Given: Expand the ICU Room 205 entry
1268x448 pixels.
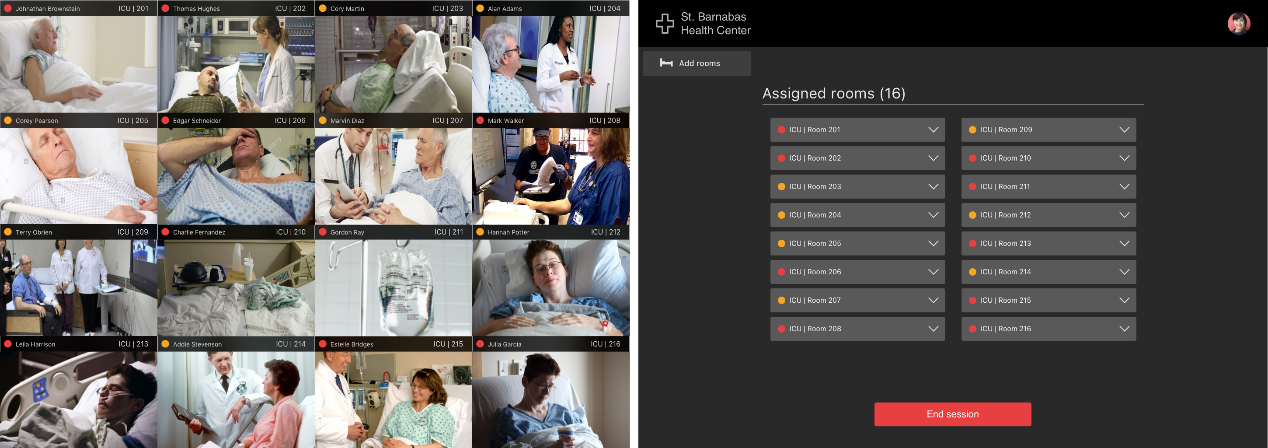Looking at the screenshot, I should click(857, 244).
